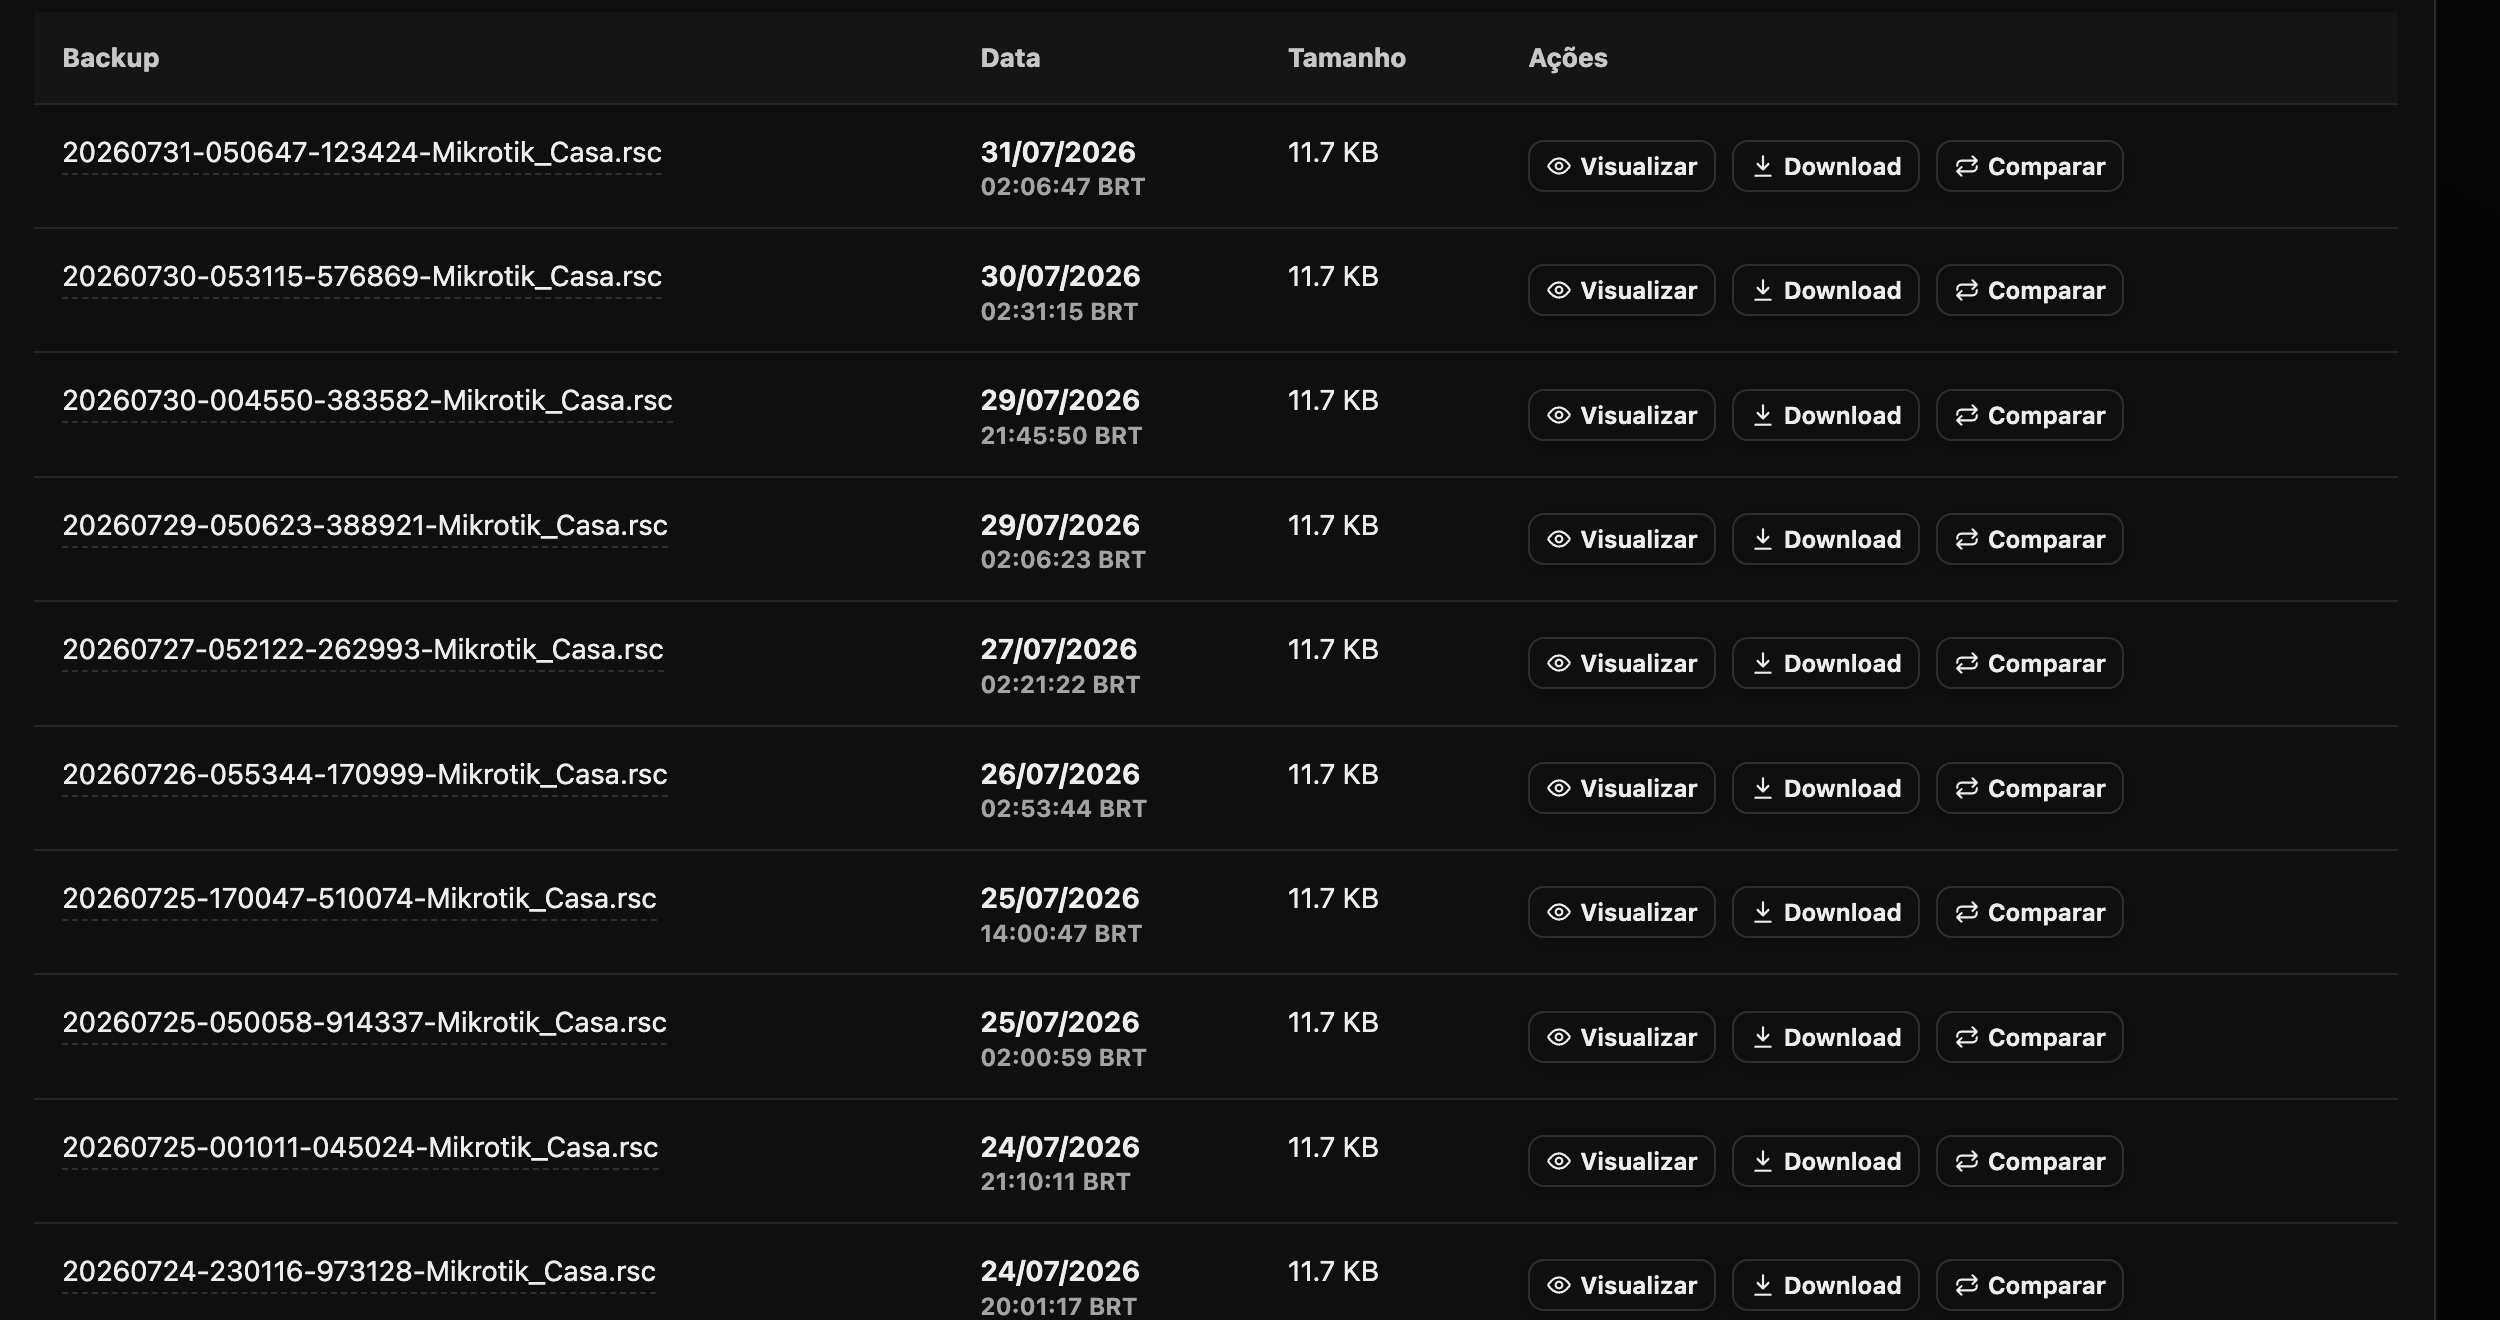Screen dimensions: 2500x1320
Task: Comparar the backup from 30/07/2026 02:31:15
Action: coord(2029,290)
